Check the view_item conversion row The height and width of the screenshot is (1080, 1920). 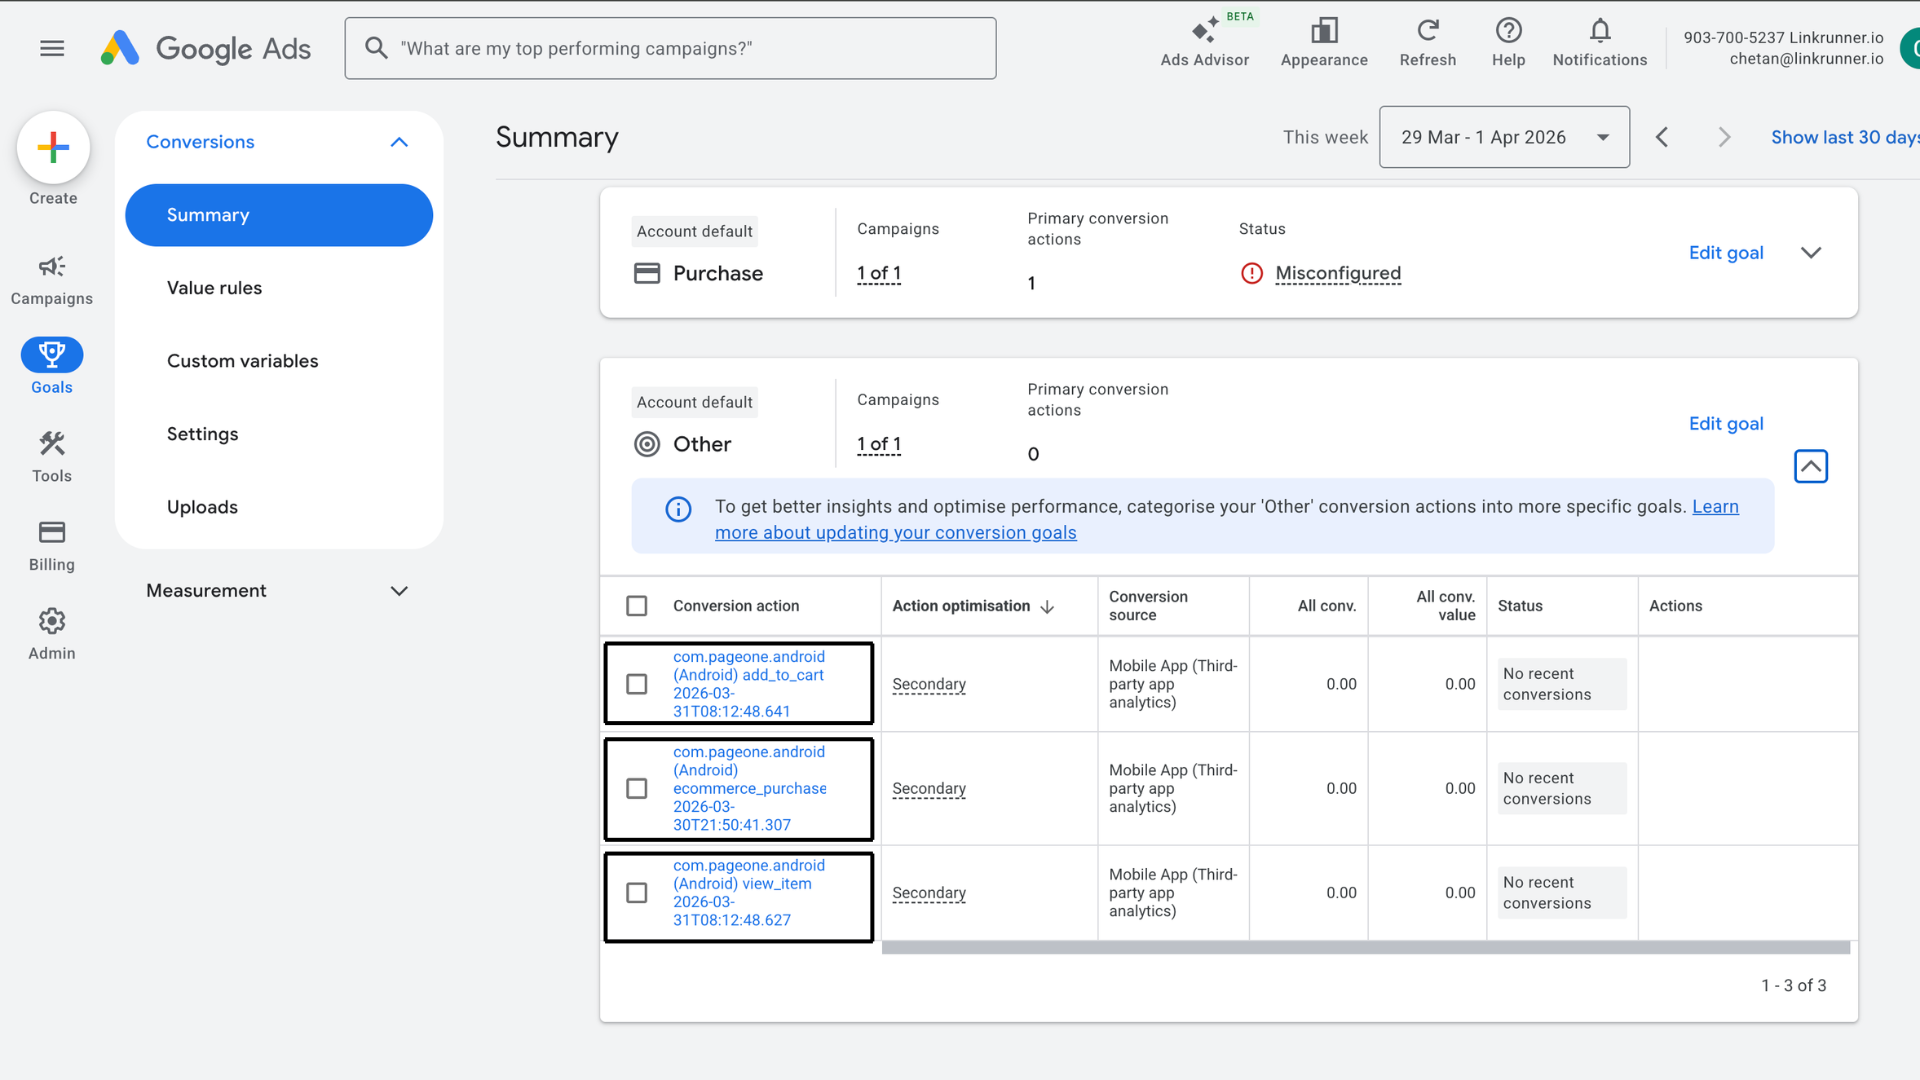coord(636,892)
